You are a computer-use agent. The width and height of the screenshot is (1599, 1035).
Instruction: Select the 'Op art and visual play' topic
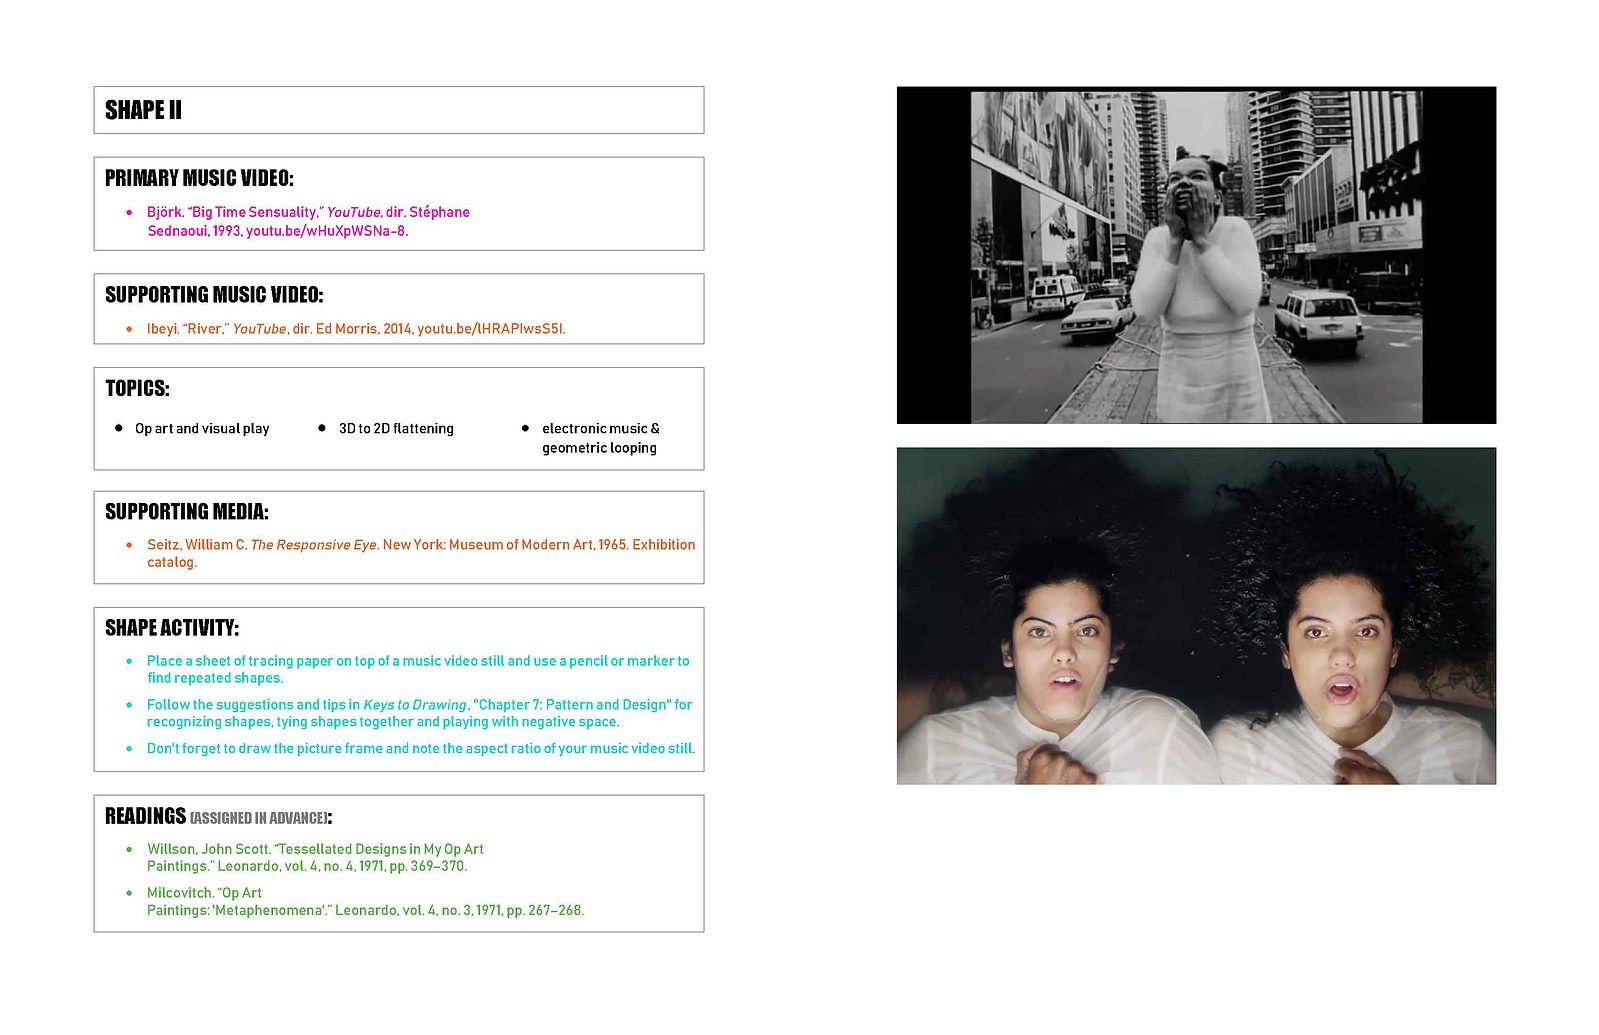202,429
